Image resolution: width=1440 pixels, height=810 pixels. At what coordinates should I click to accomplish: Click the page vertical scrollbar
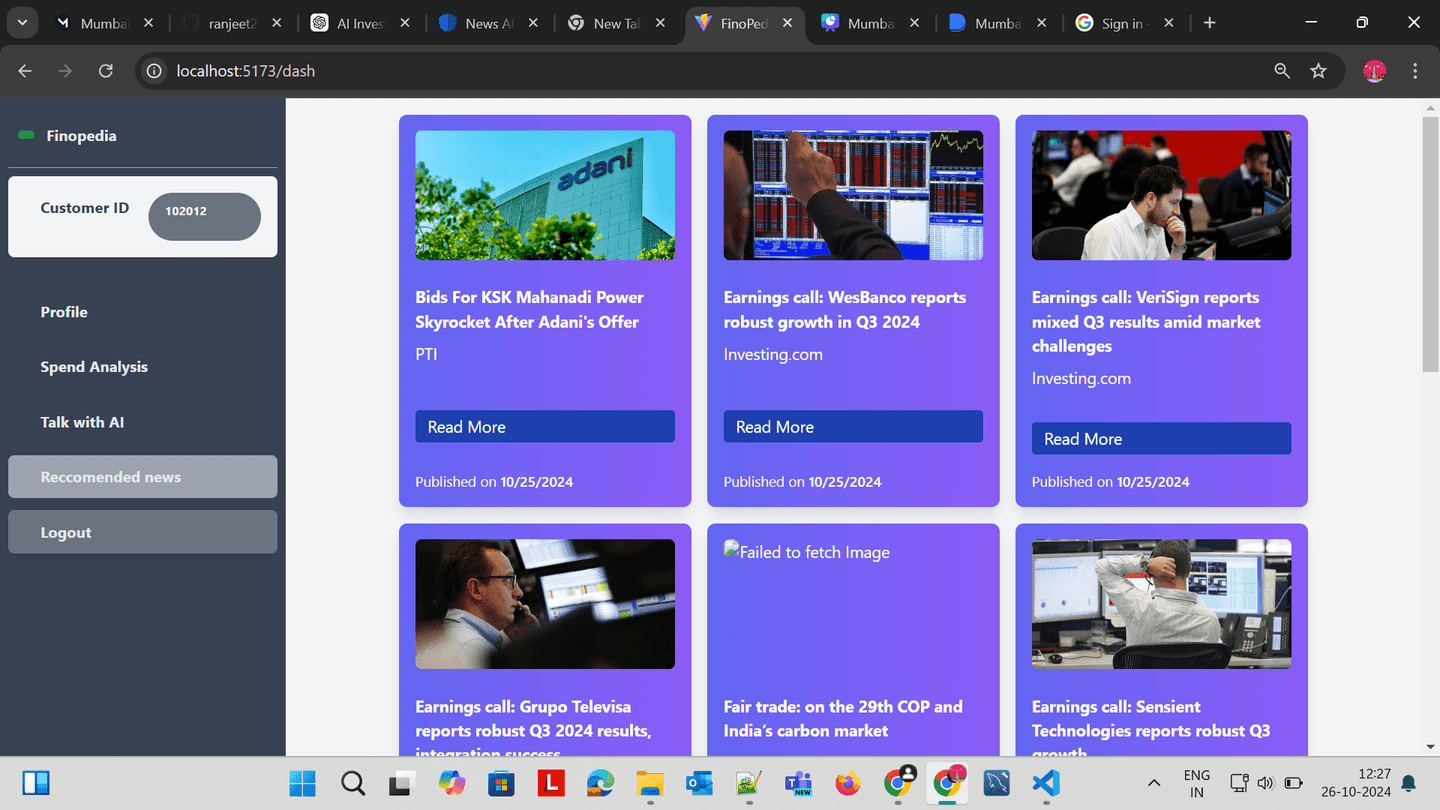click(x=1431, y=245)
